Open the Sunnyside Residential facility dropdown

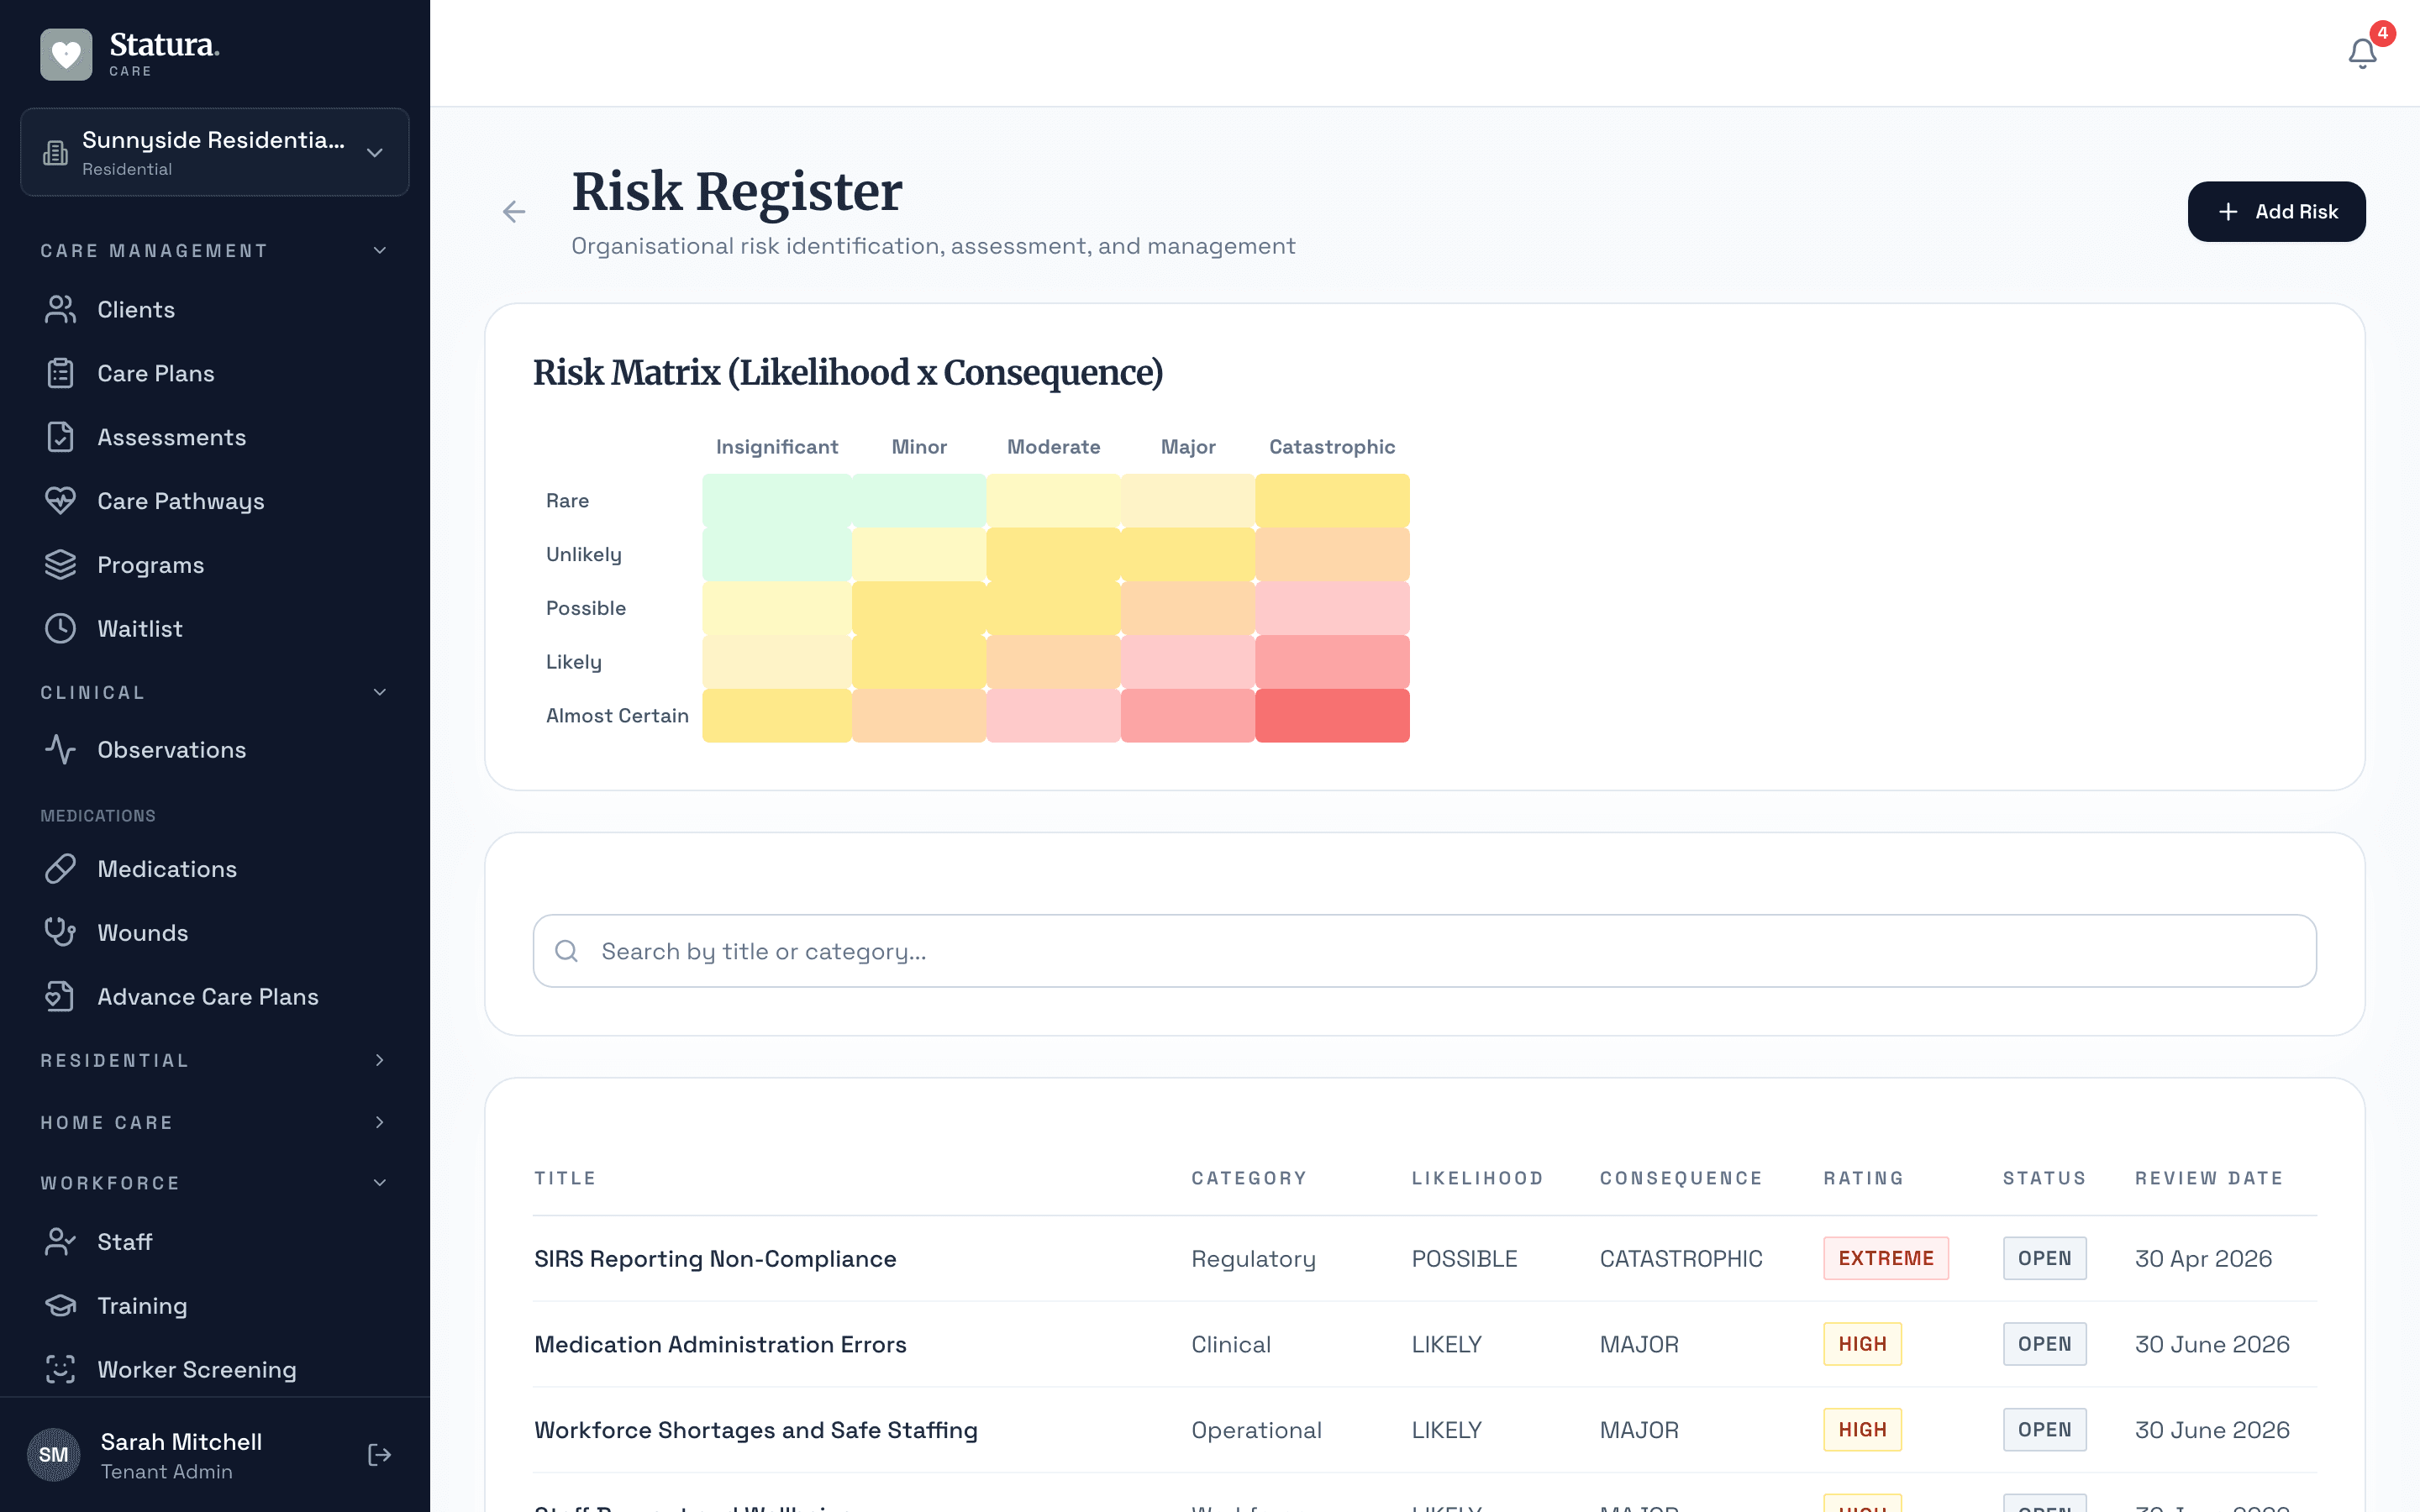point(215,152)
